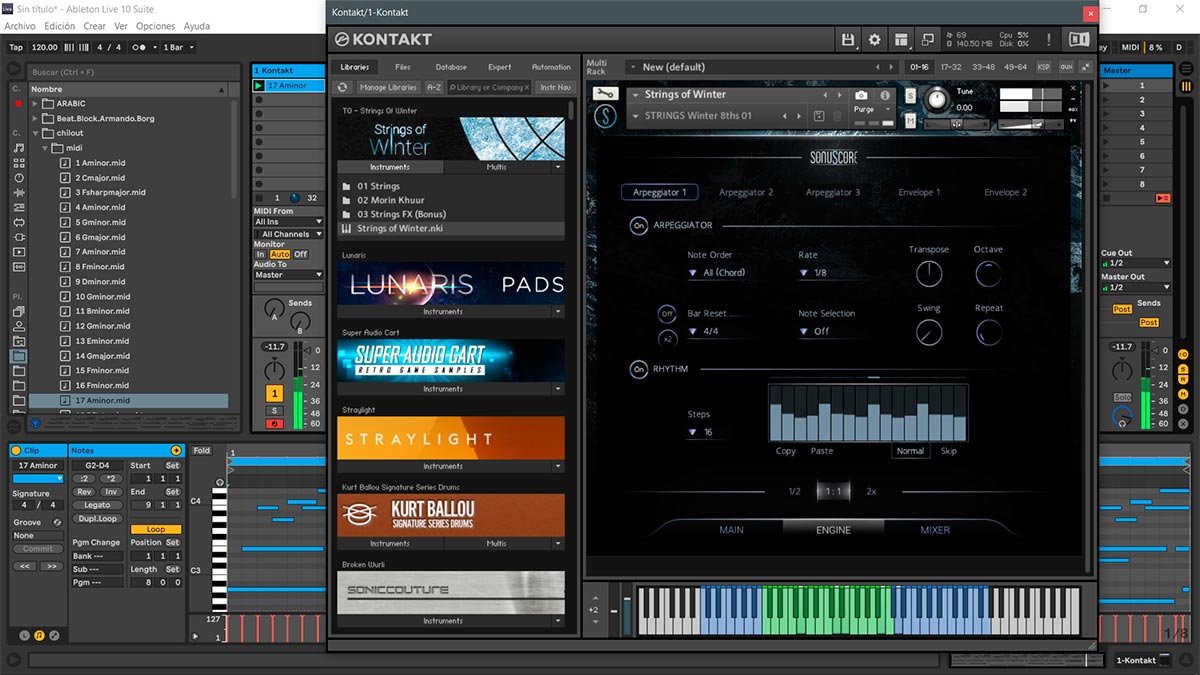The image size is (1200, 675).
Task: Click the snapshot save icon beside STRINGS Winter 8ths 01
Action: pos(819,116)
